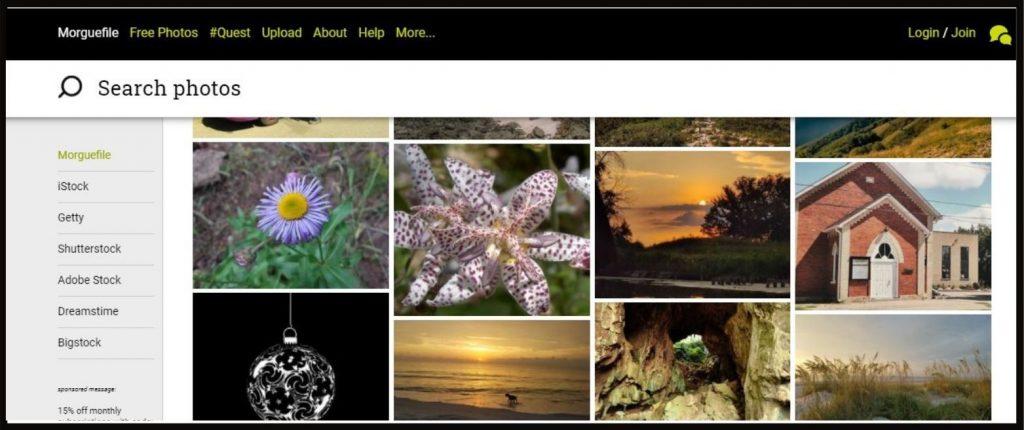Click the Login link
The image size is (1024, 430).
[923, 33]
